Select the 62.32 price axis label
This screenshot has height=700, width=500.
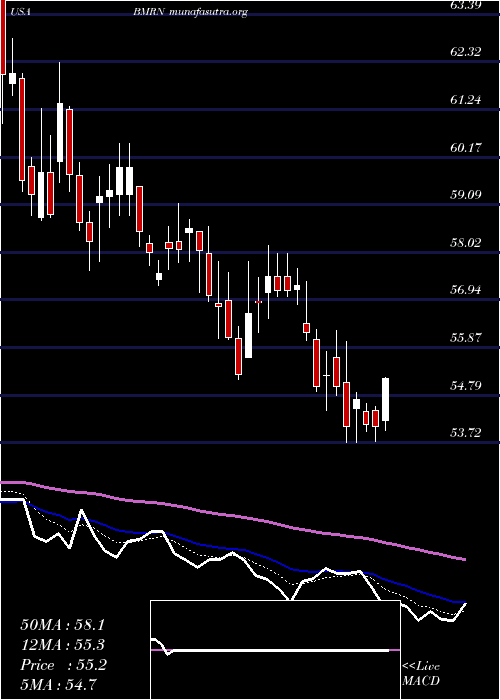tap(465, 52)
